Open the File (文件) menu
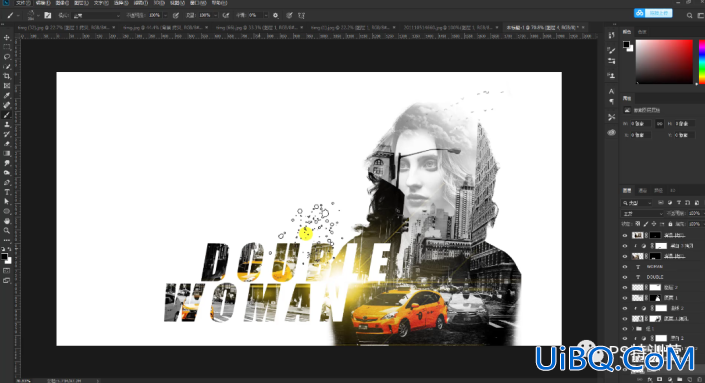705x383 pixels. coord(22,3)
